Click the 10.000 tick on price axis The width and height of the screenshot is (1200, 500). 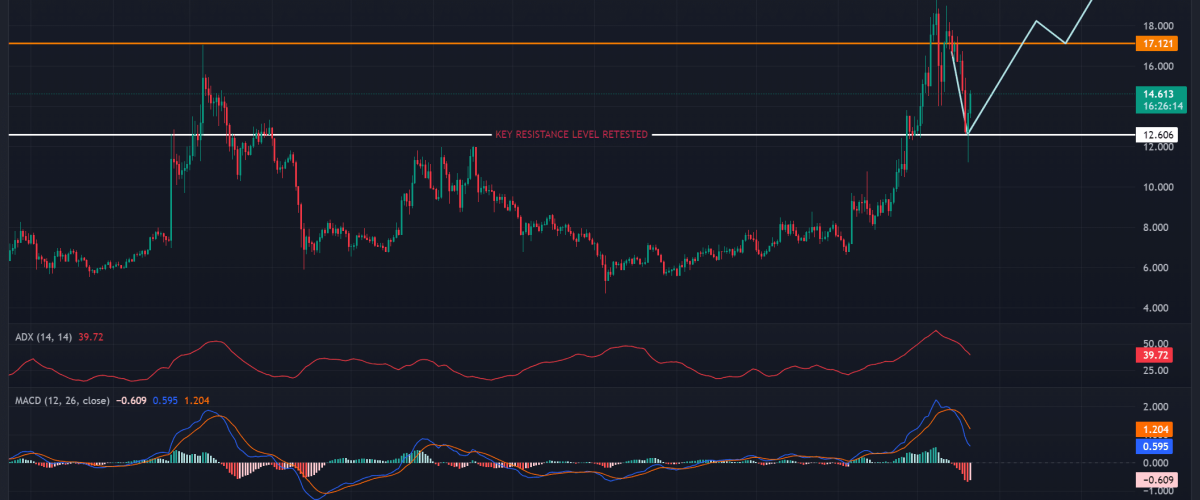pyautogui.click(x=1158, y=187)
